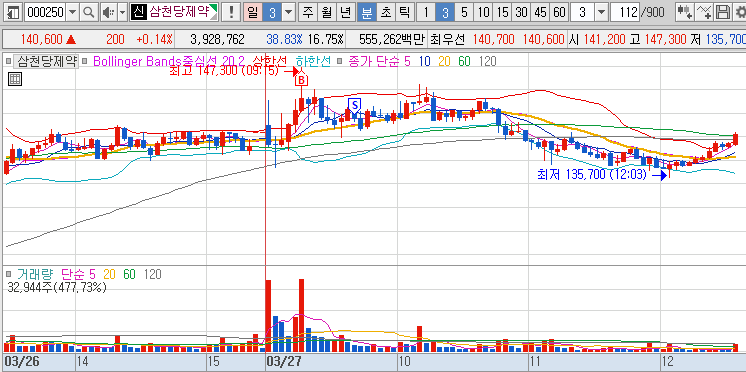The width and height of the screenshot is (746, 372).
Task: Click the highlighted 3 next to 일
Action: pos(272,12)
